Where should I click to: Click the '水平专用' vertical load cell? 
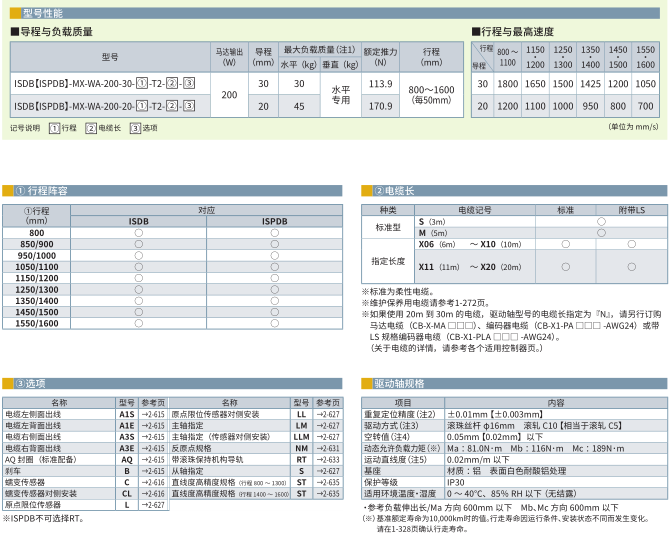click(341, 95)
